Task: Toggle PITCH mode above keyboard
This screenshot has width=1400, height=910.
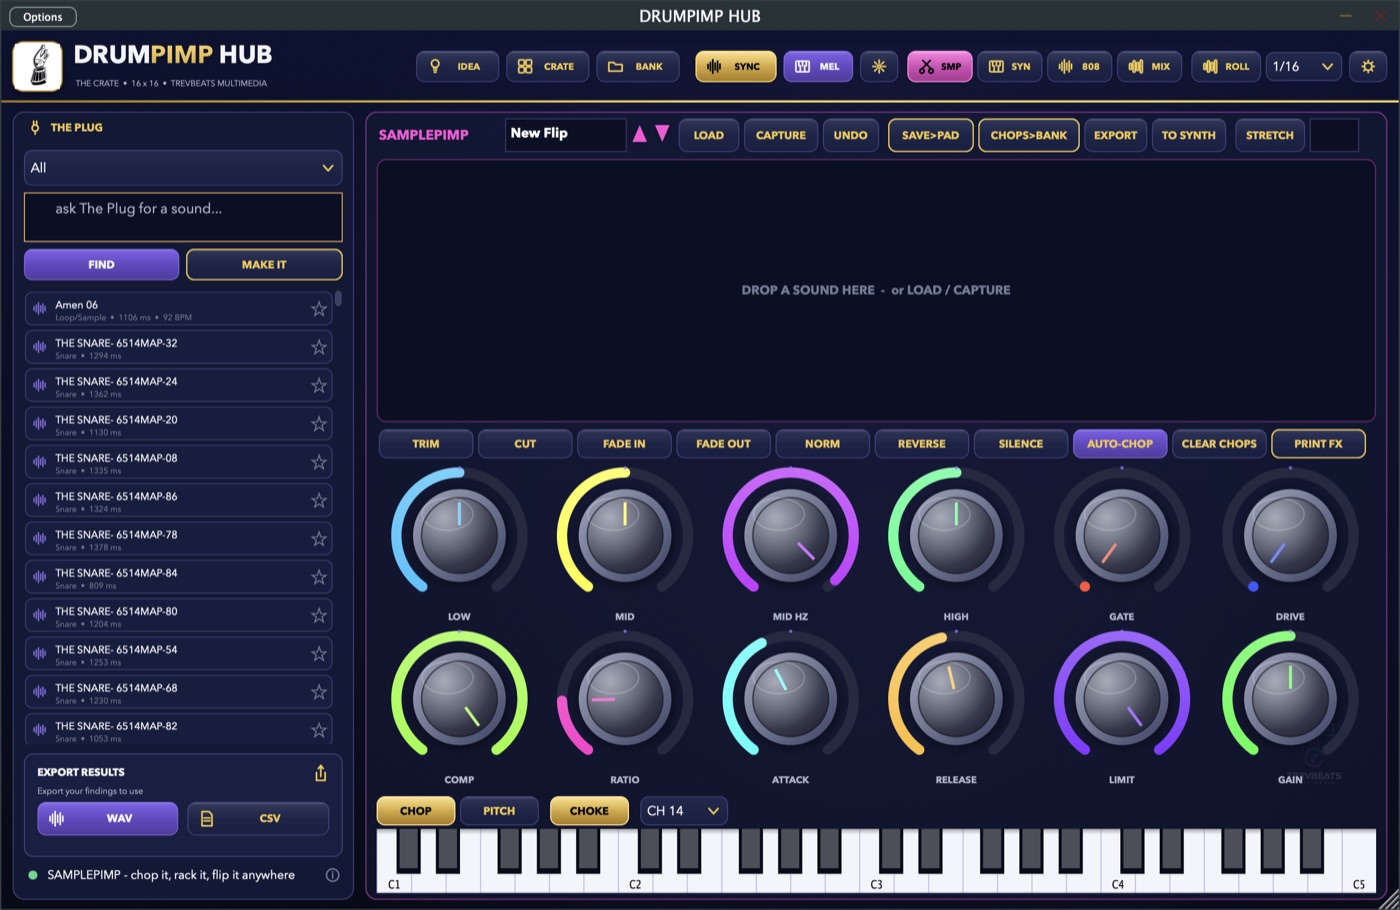Action: (499, 811)
